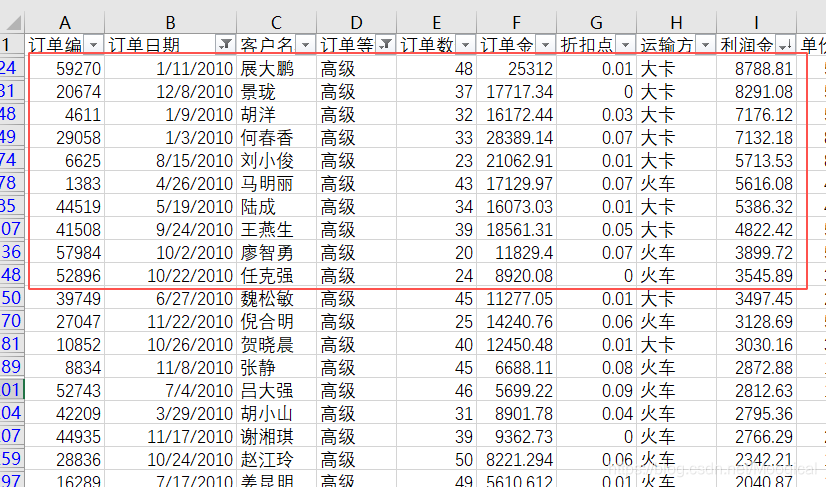This screenshot has height=487, width=826.
Task: Select customer name 王燕生
Action: pyautogui.click(x=267, y=230)
